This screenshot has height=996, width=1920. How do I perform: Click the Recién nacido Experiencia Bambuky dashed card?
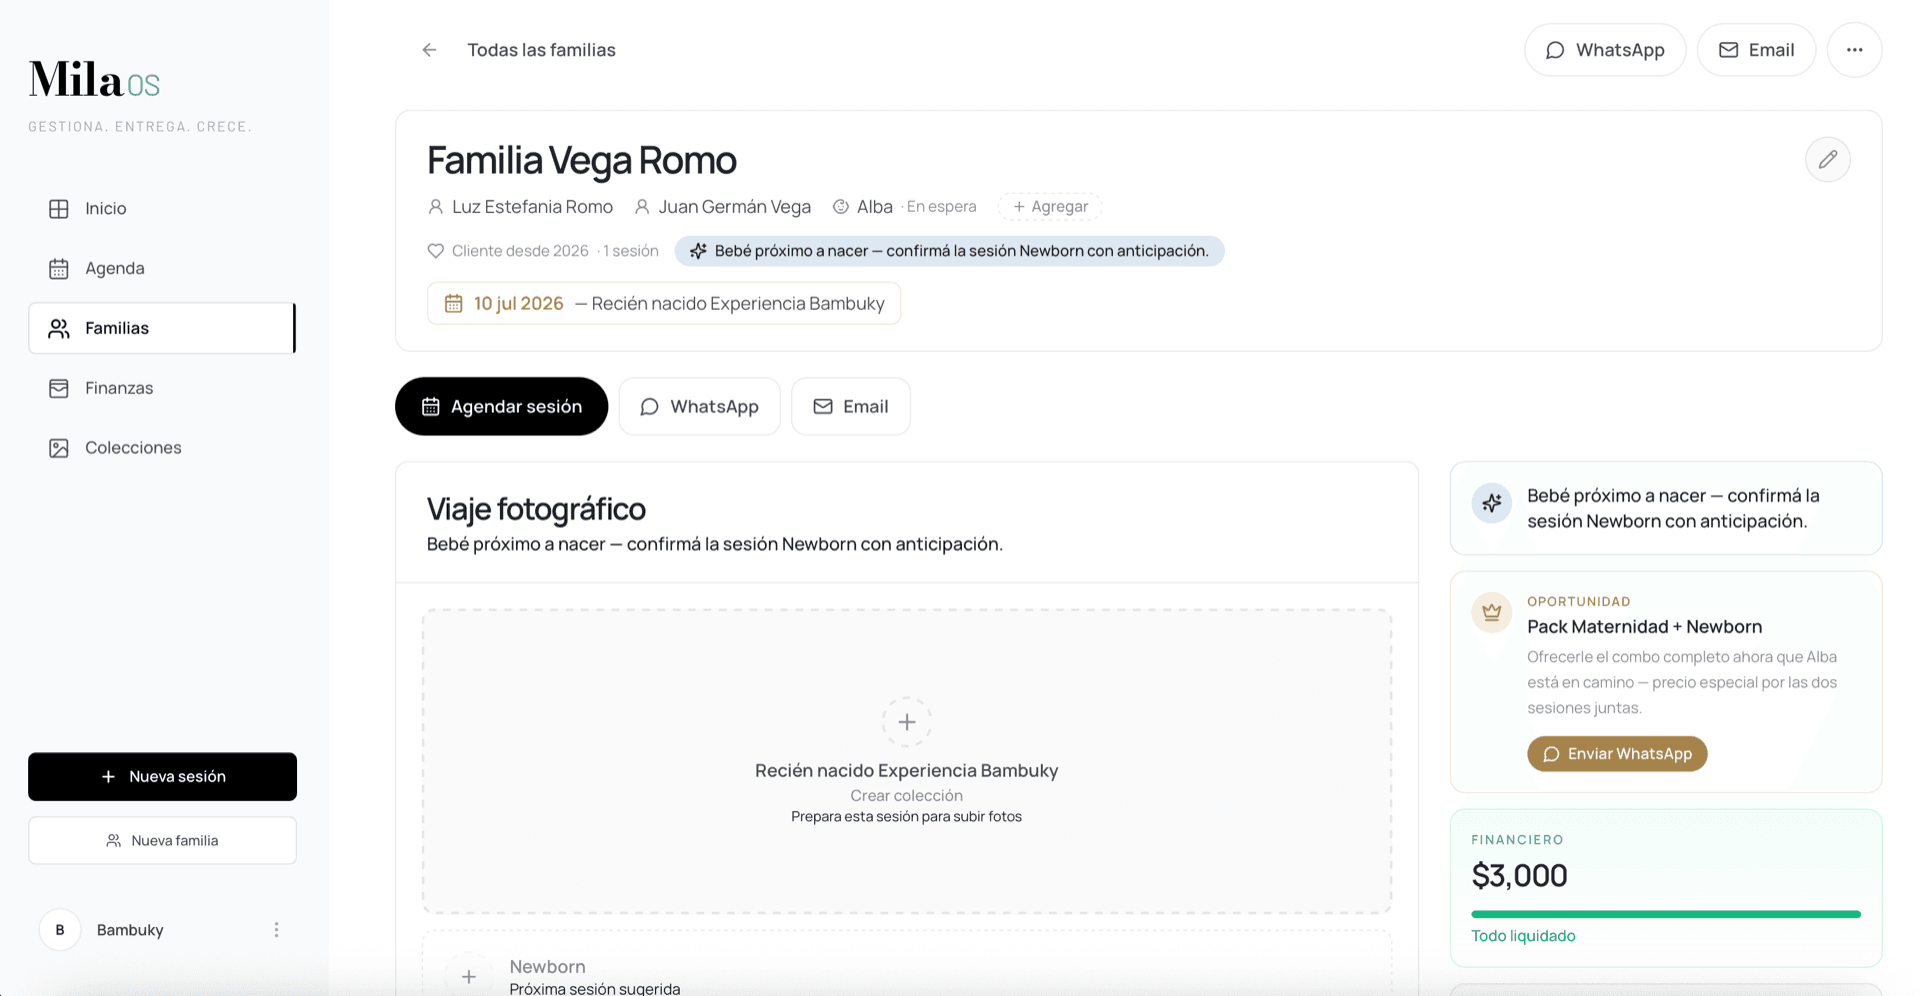click(x=906, y=761)
